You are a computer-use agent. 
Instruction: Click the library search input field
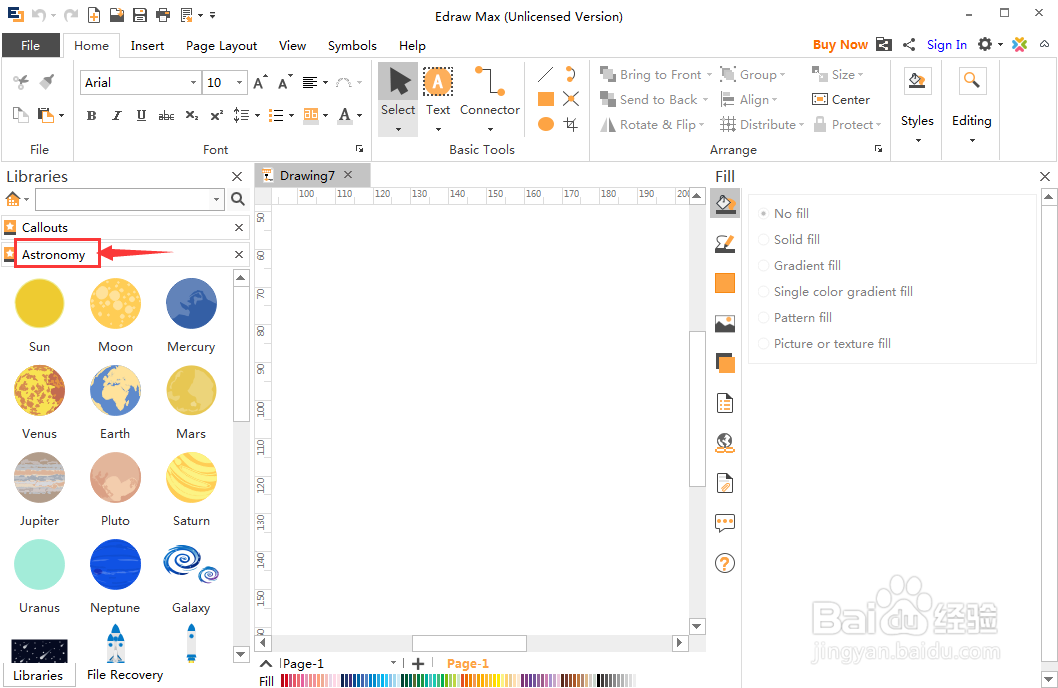[x=123, y=199]
